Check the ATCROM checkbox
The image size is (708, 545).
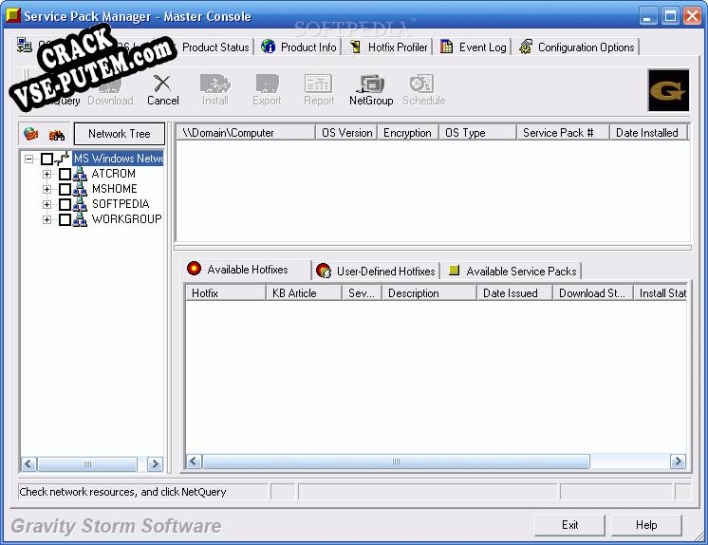point(65,174)
